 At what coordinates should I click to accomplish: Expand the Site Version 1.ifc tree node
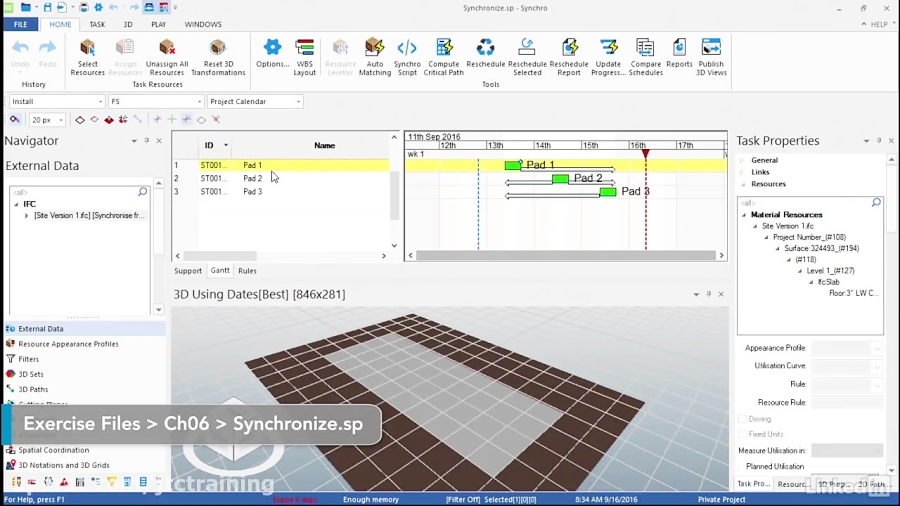coord(27,215)
